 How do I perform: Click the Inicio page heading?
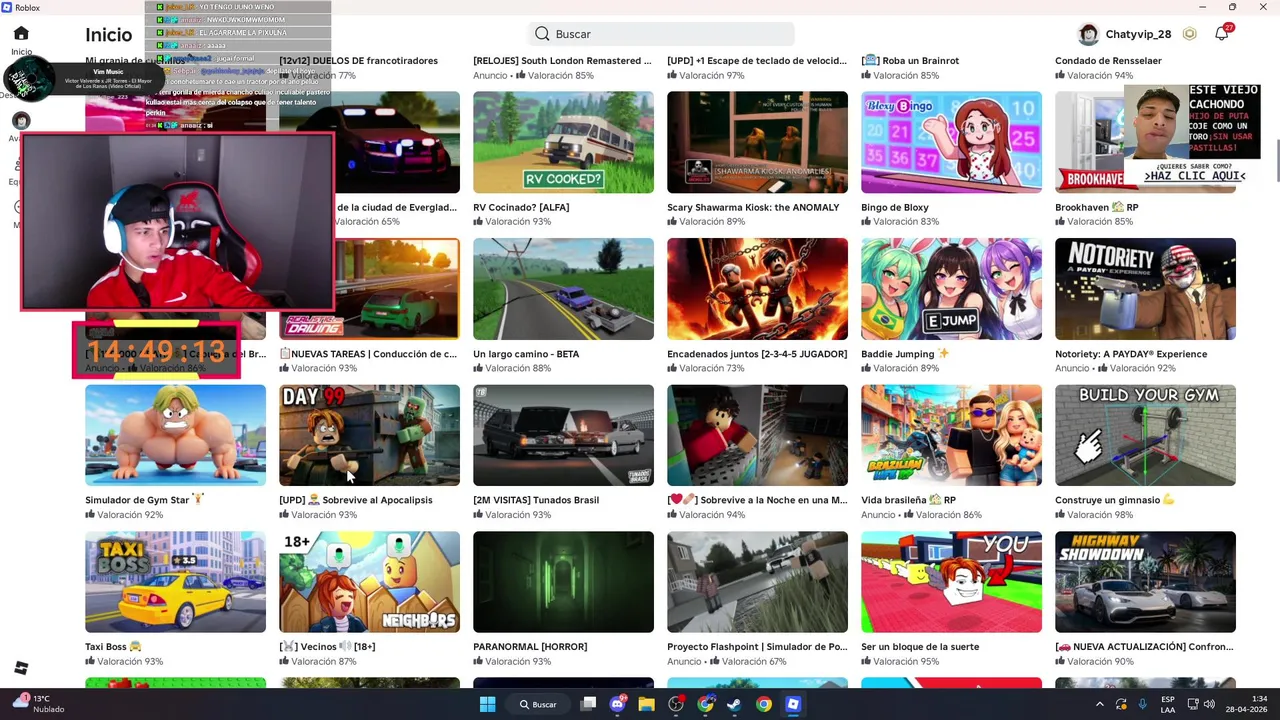[x=109, y=35]
